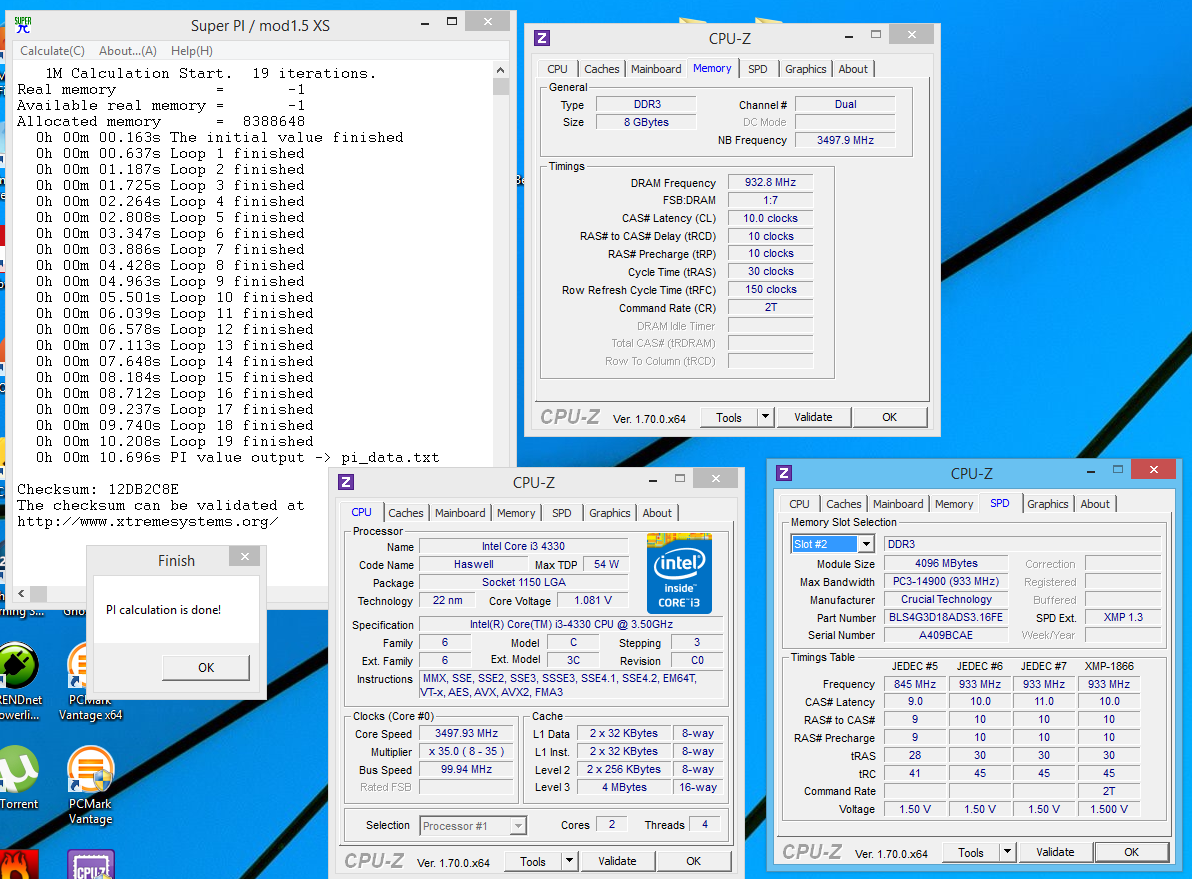Open Calculate menu in Super PI
Viewport: 1192px width, 879px height.
[x=52, y=51]
